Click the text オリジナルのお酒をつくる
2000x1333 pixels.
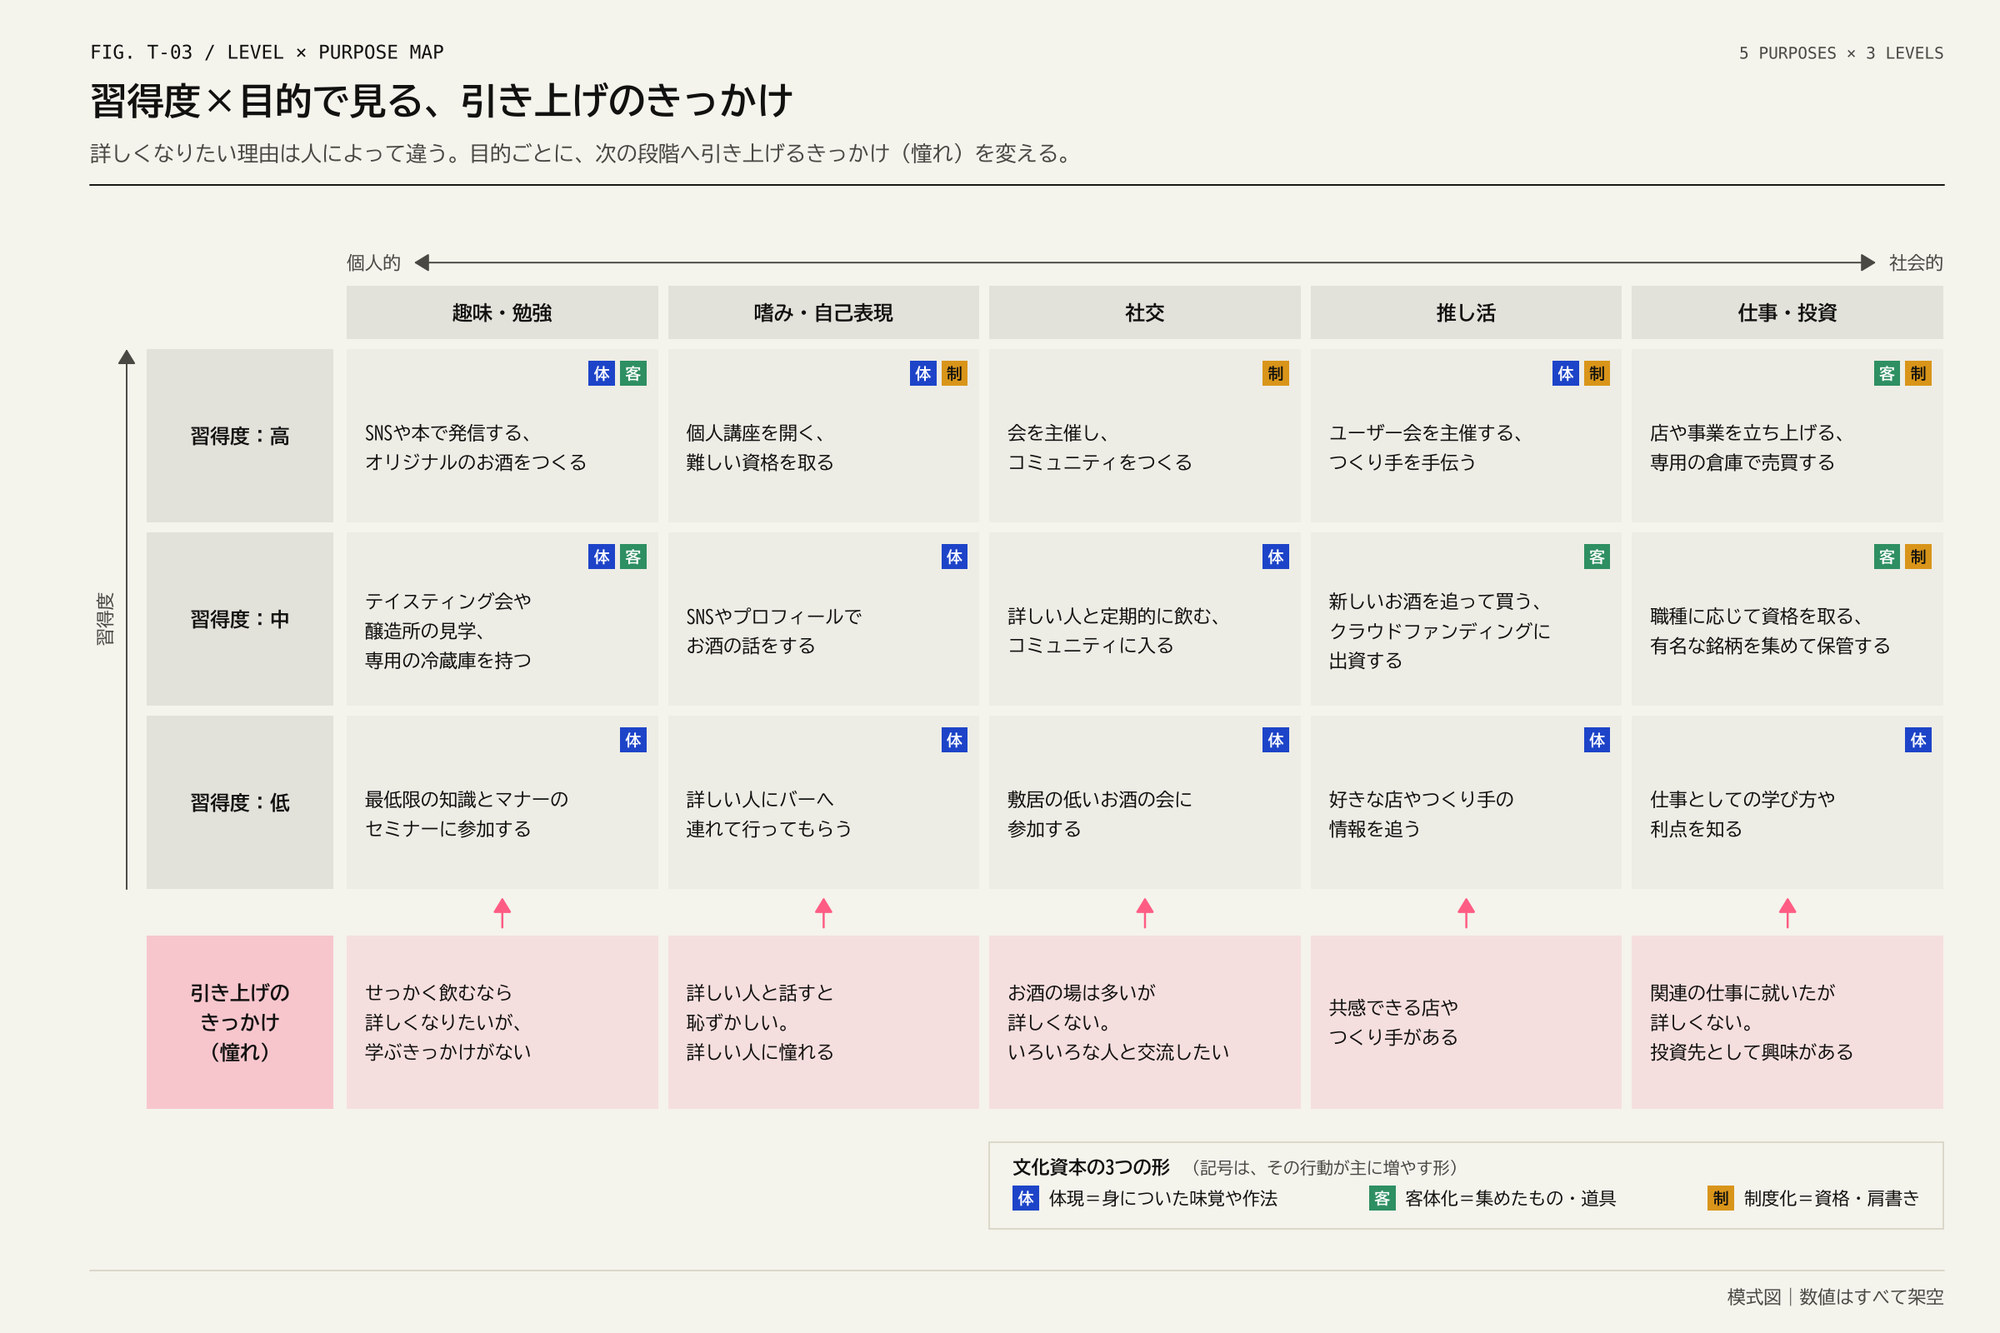476,462
